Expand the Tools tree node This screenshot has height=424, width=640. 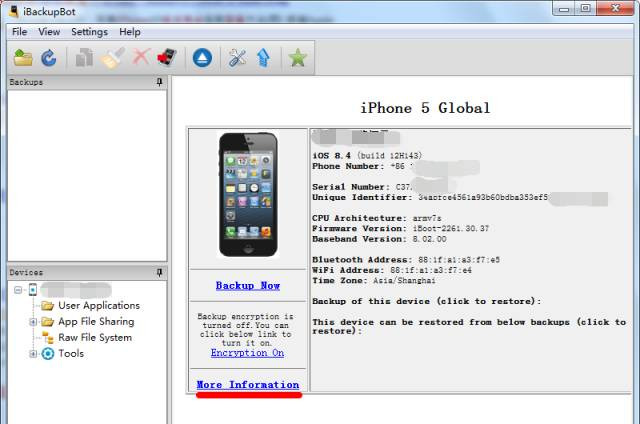point(33,354)
